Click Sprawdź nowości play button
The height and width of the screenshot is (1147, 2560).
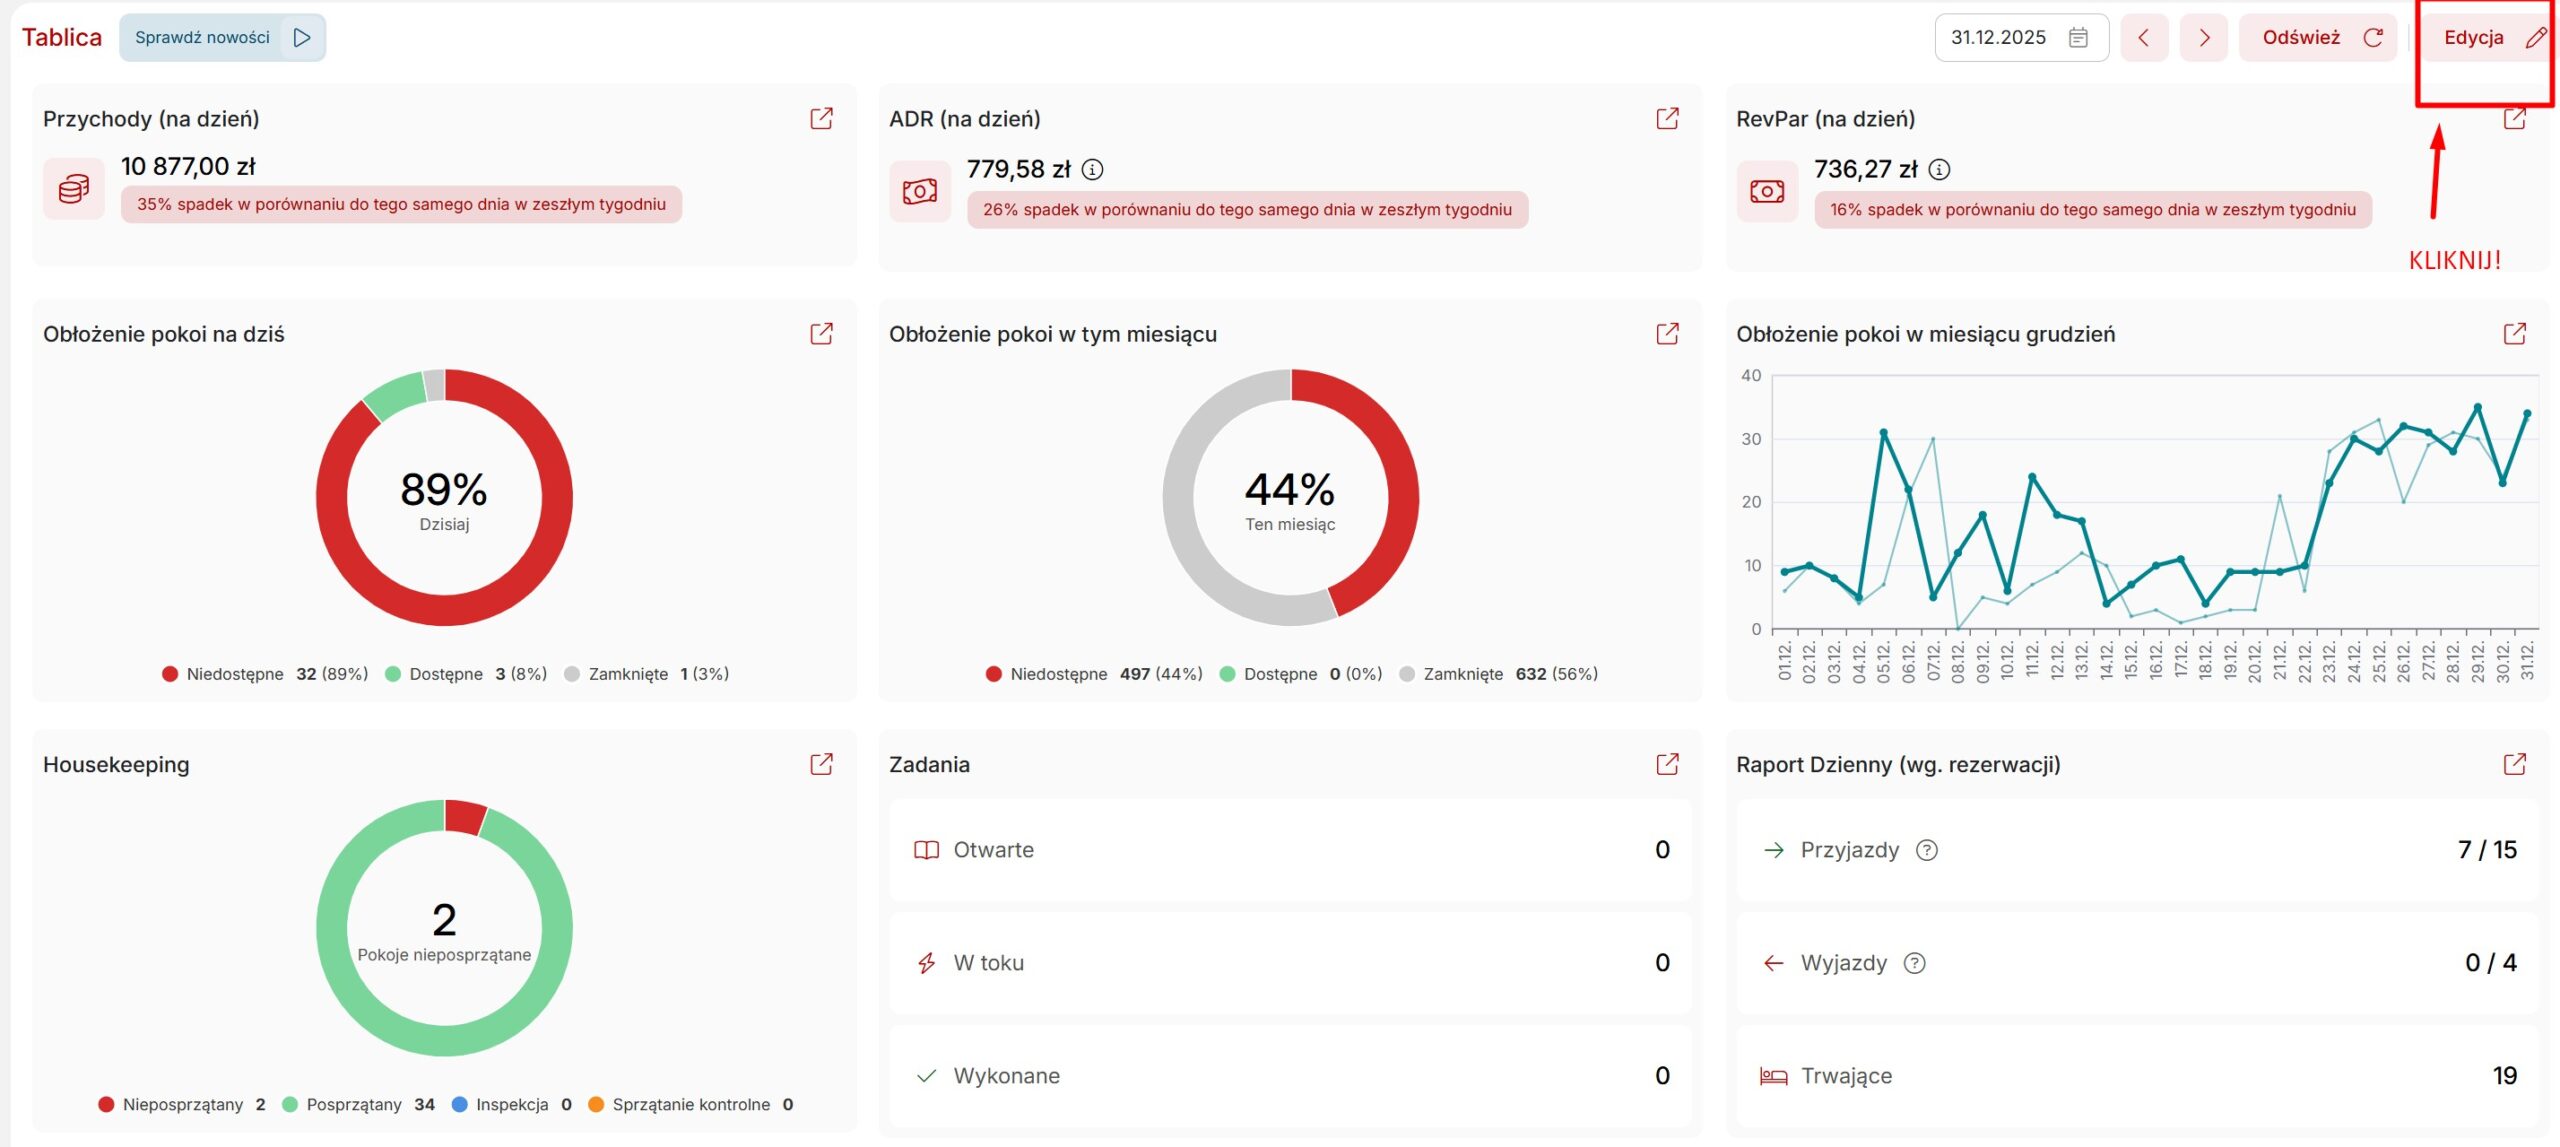point(302,38)
